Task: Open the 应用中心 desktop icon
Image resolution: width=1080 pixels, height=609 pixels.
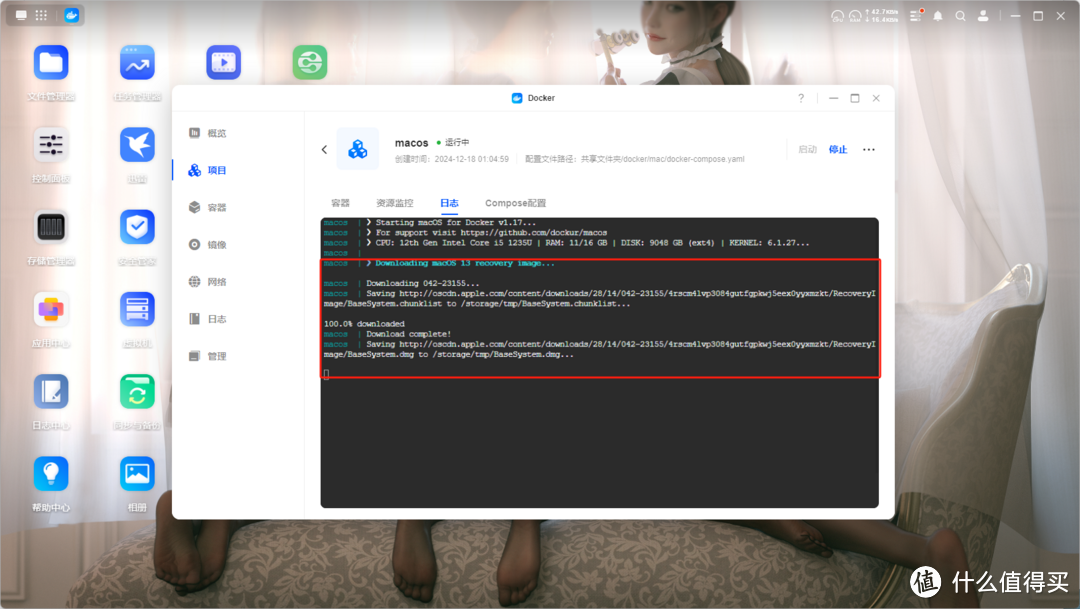Action: 51,310
